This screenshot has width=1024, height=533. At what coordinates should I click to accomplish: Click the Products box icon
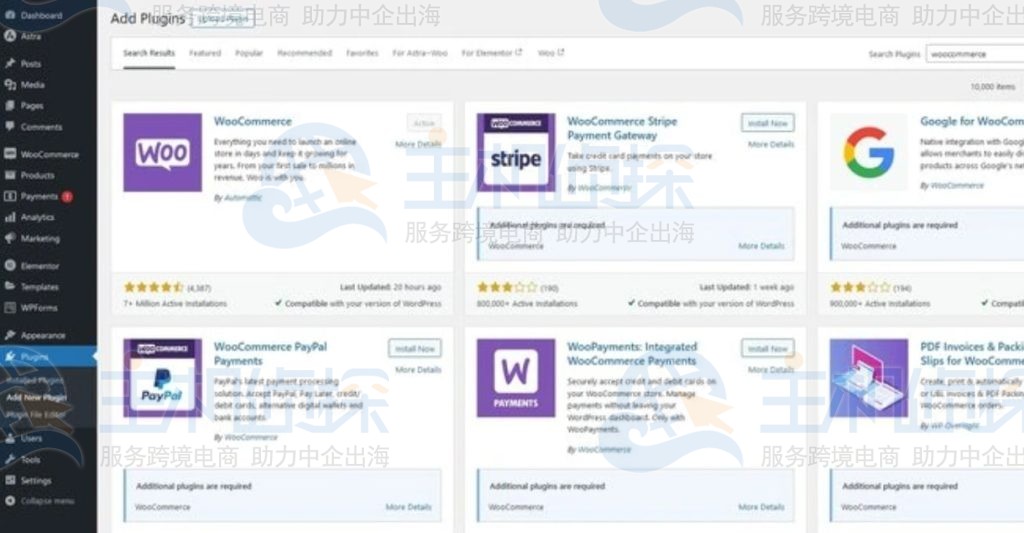tap(10, 174)
